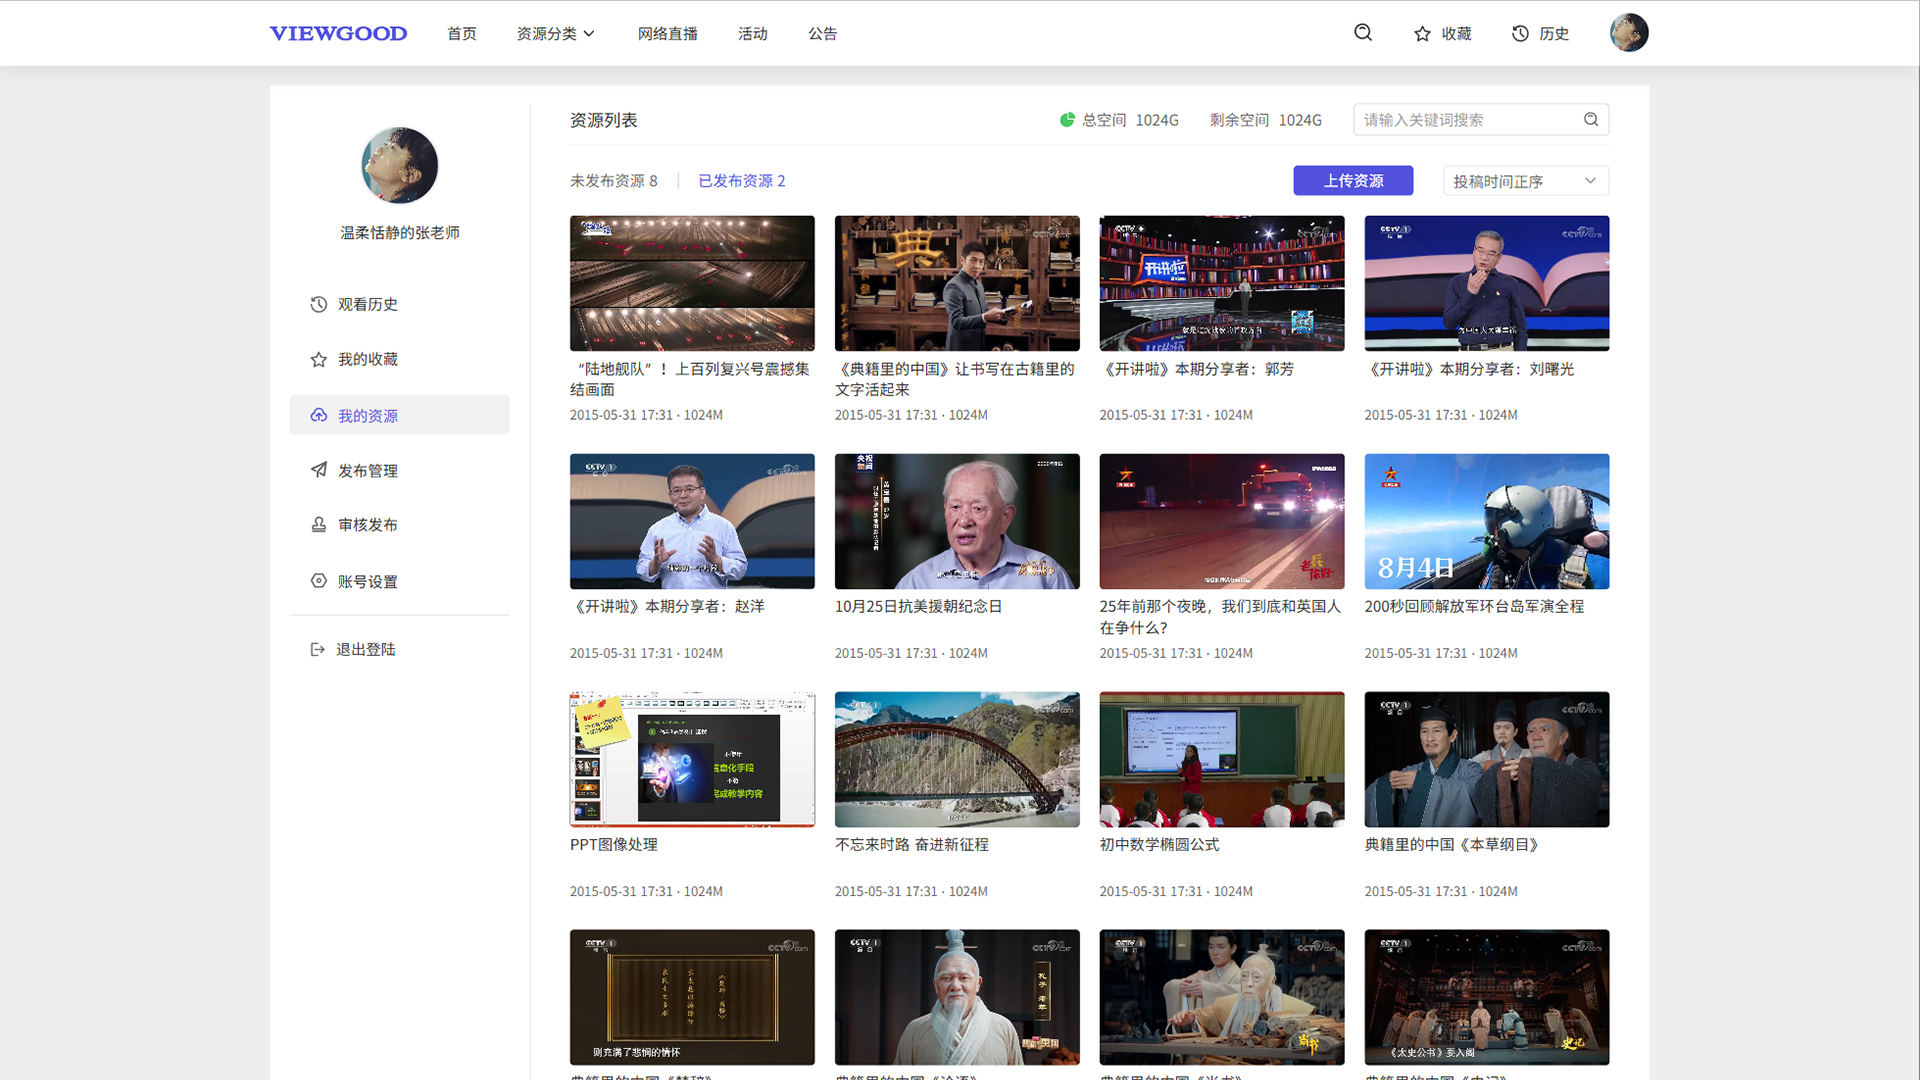This screenshot has height=1080, width=1920.
Task: Click the title 初中数学椭圆公式
Action: (x=1160, y=845)
